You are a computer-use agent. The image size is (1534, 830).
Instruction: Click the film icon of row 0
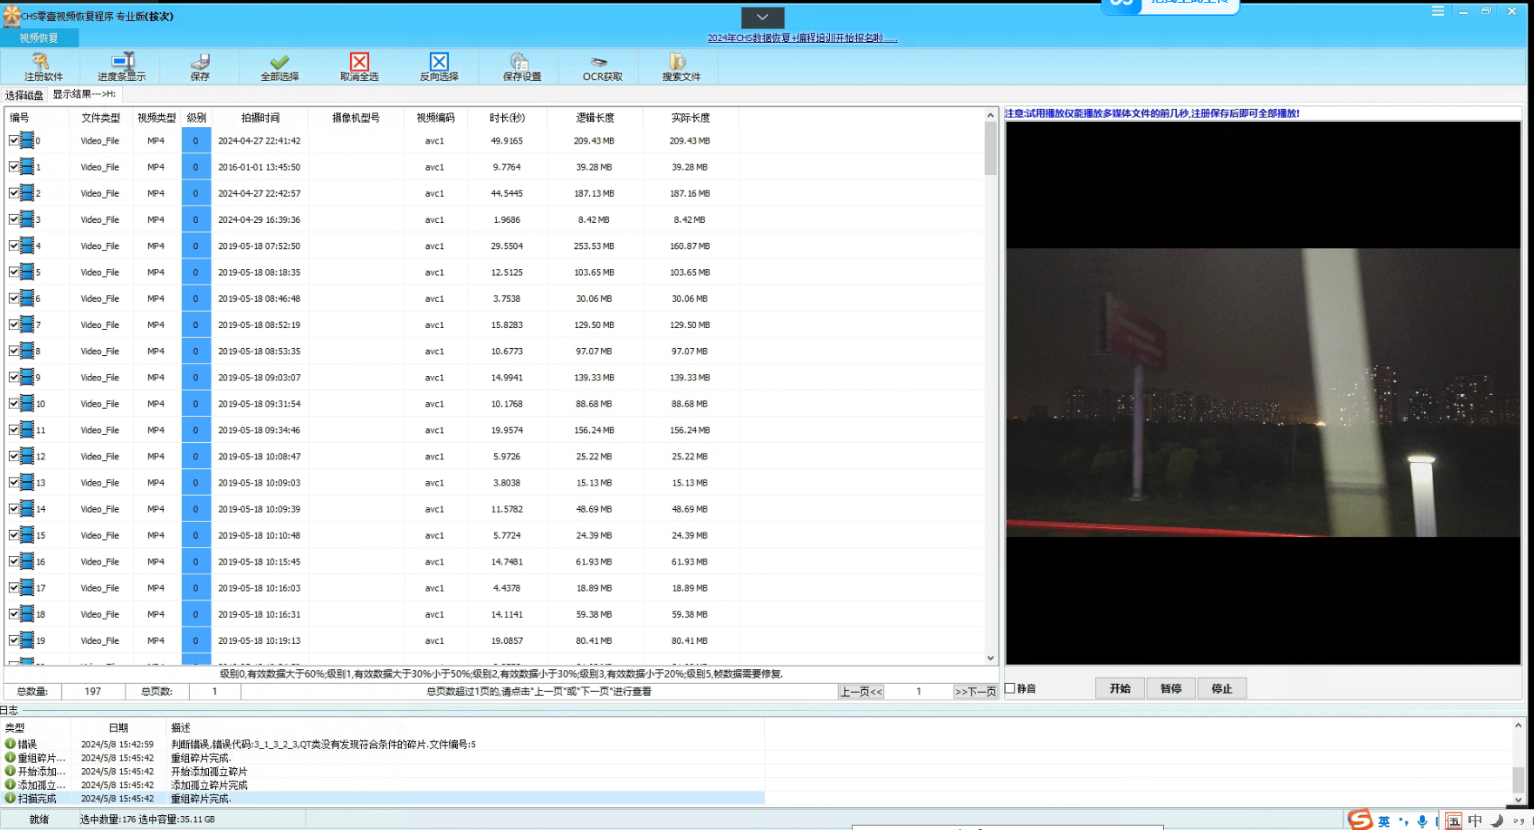tap(27, 141)
